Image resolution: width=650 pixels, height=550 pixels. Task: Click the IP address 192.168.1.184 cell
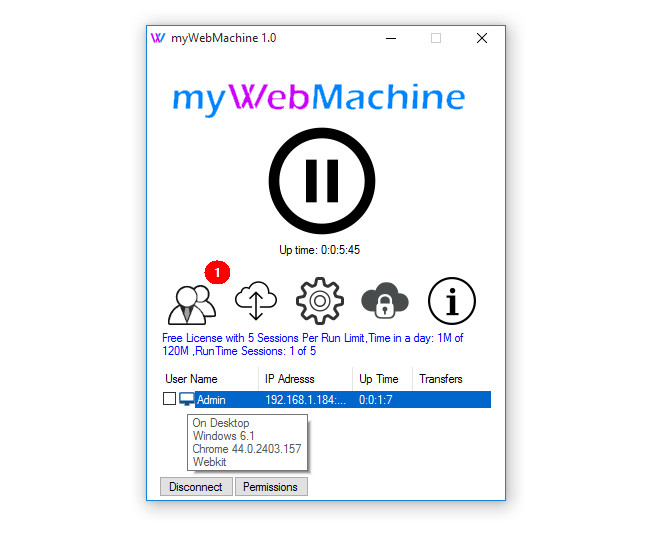[x=306, y=400]
